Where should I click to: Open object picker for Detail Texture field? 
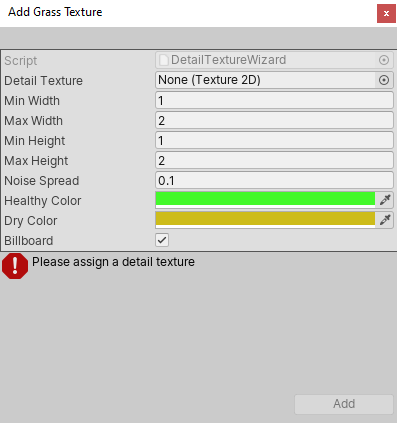(x=384, y=80)
